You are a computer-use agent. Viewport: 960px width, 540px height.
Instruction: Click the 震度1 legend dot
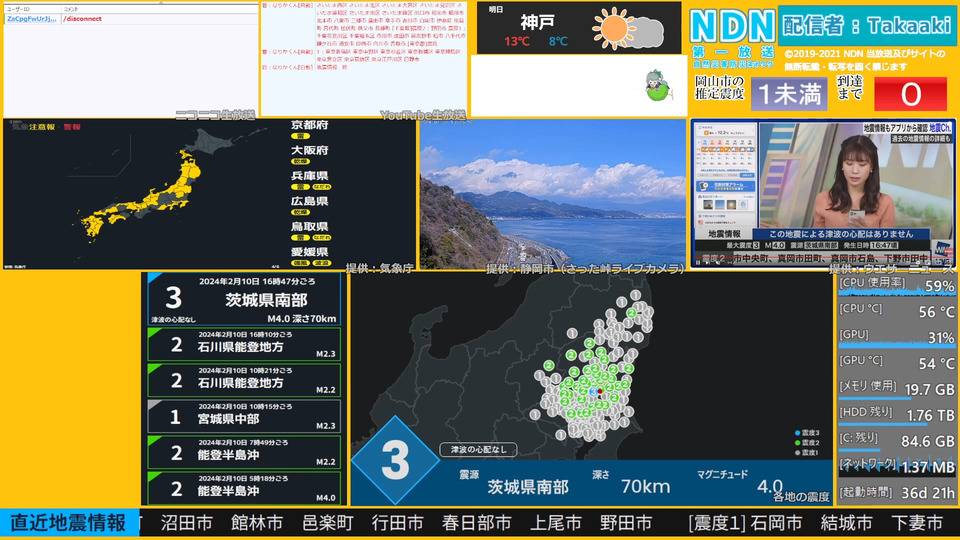(797, 452)
